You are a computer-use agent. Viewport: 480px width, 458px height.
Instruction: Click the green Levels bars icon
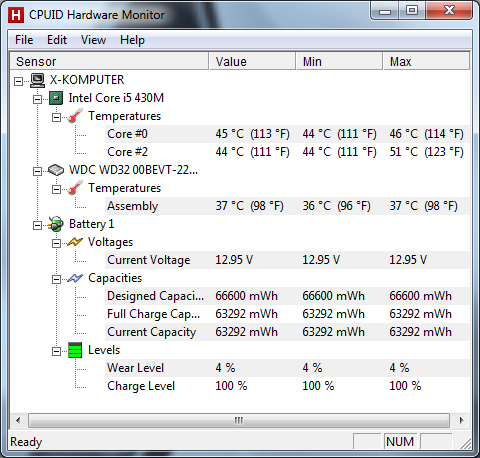pos(75,350)
